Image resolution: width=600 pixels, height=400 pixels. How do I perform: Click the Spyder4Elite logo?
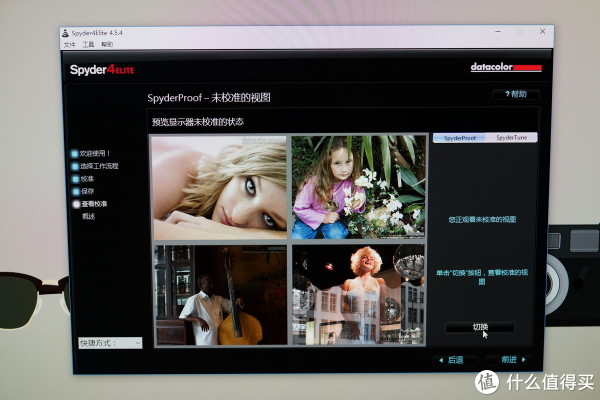[x=102, y=70]
